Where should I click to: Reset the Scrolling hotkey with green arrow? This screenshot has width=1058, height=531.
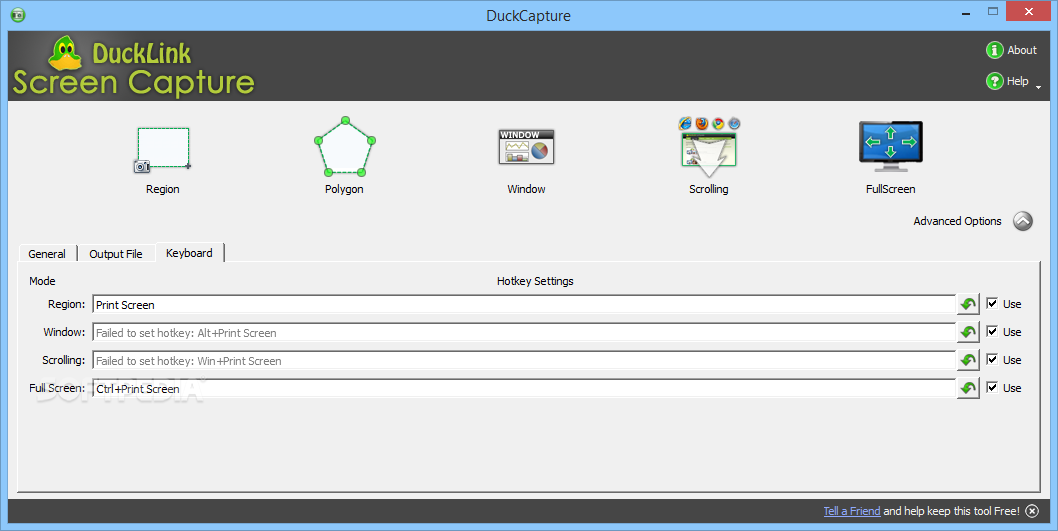tap(968, 360)
